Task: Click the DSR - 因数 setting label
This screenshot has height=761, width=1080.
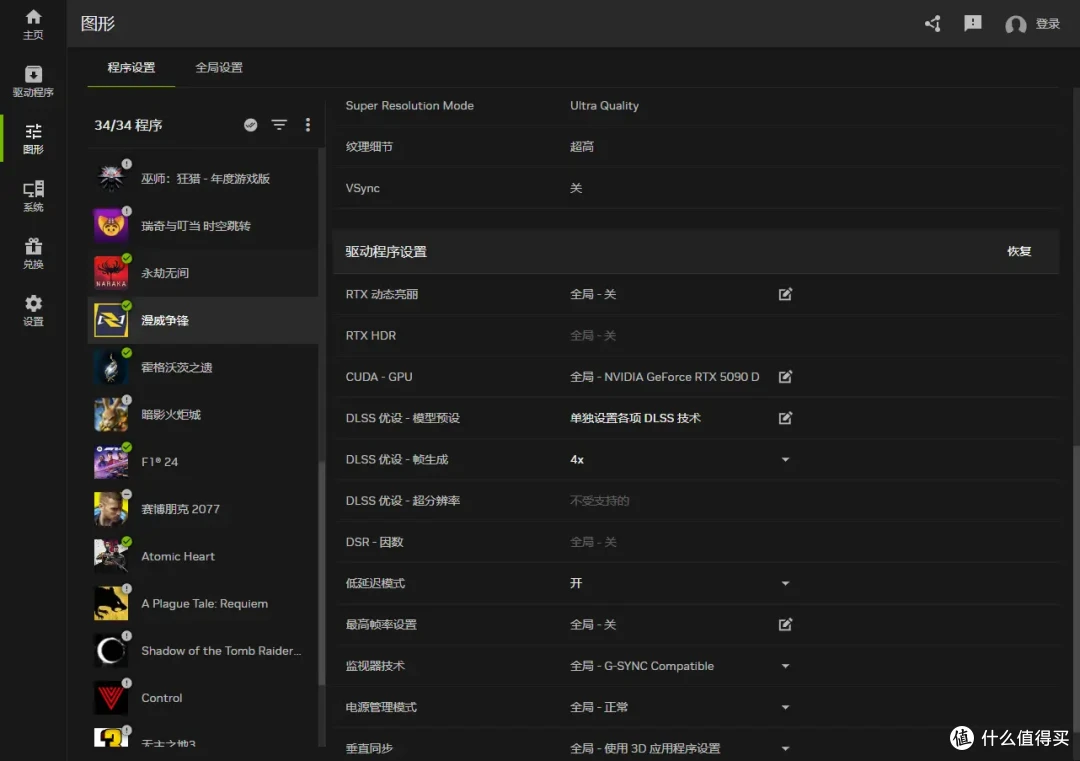Action: 374,542
